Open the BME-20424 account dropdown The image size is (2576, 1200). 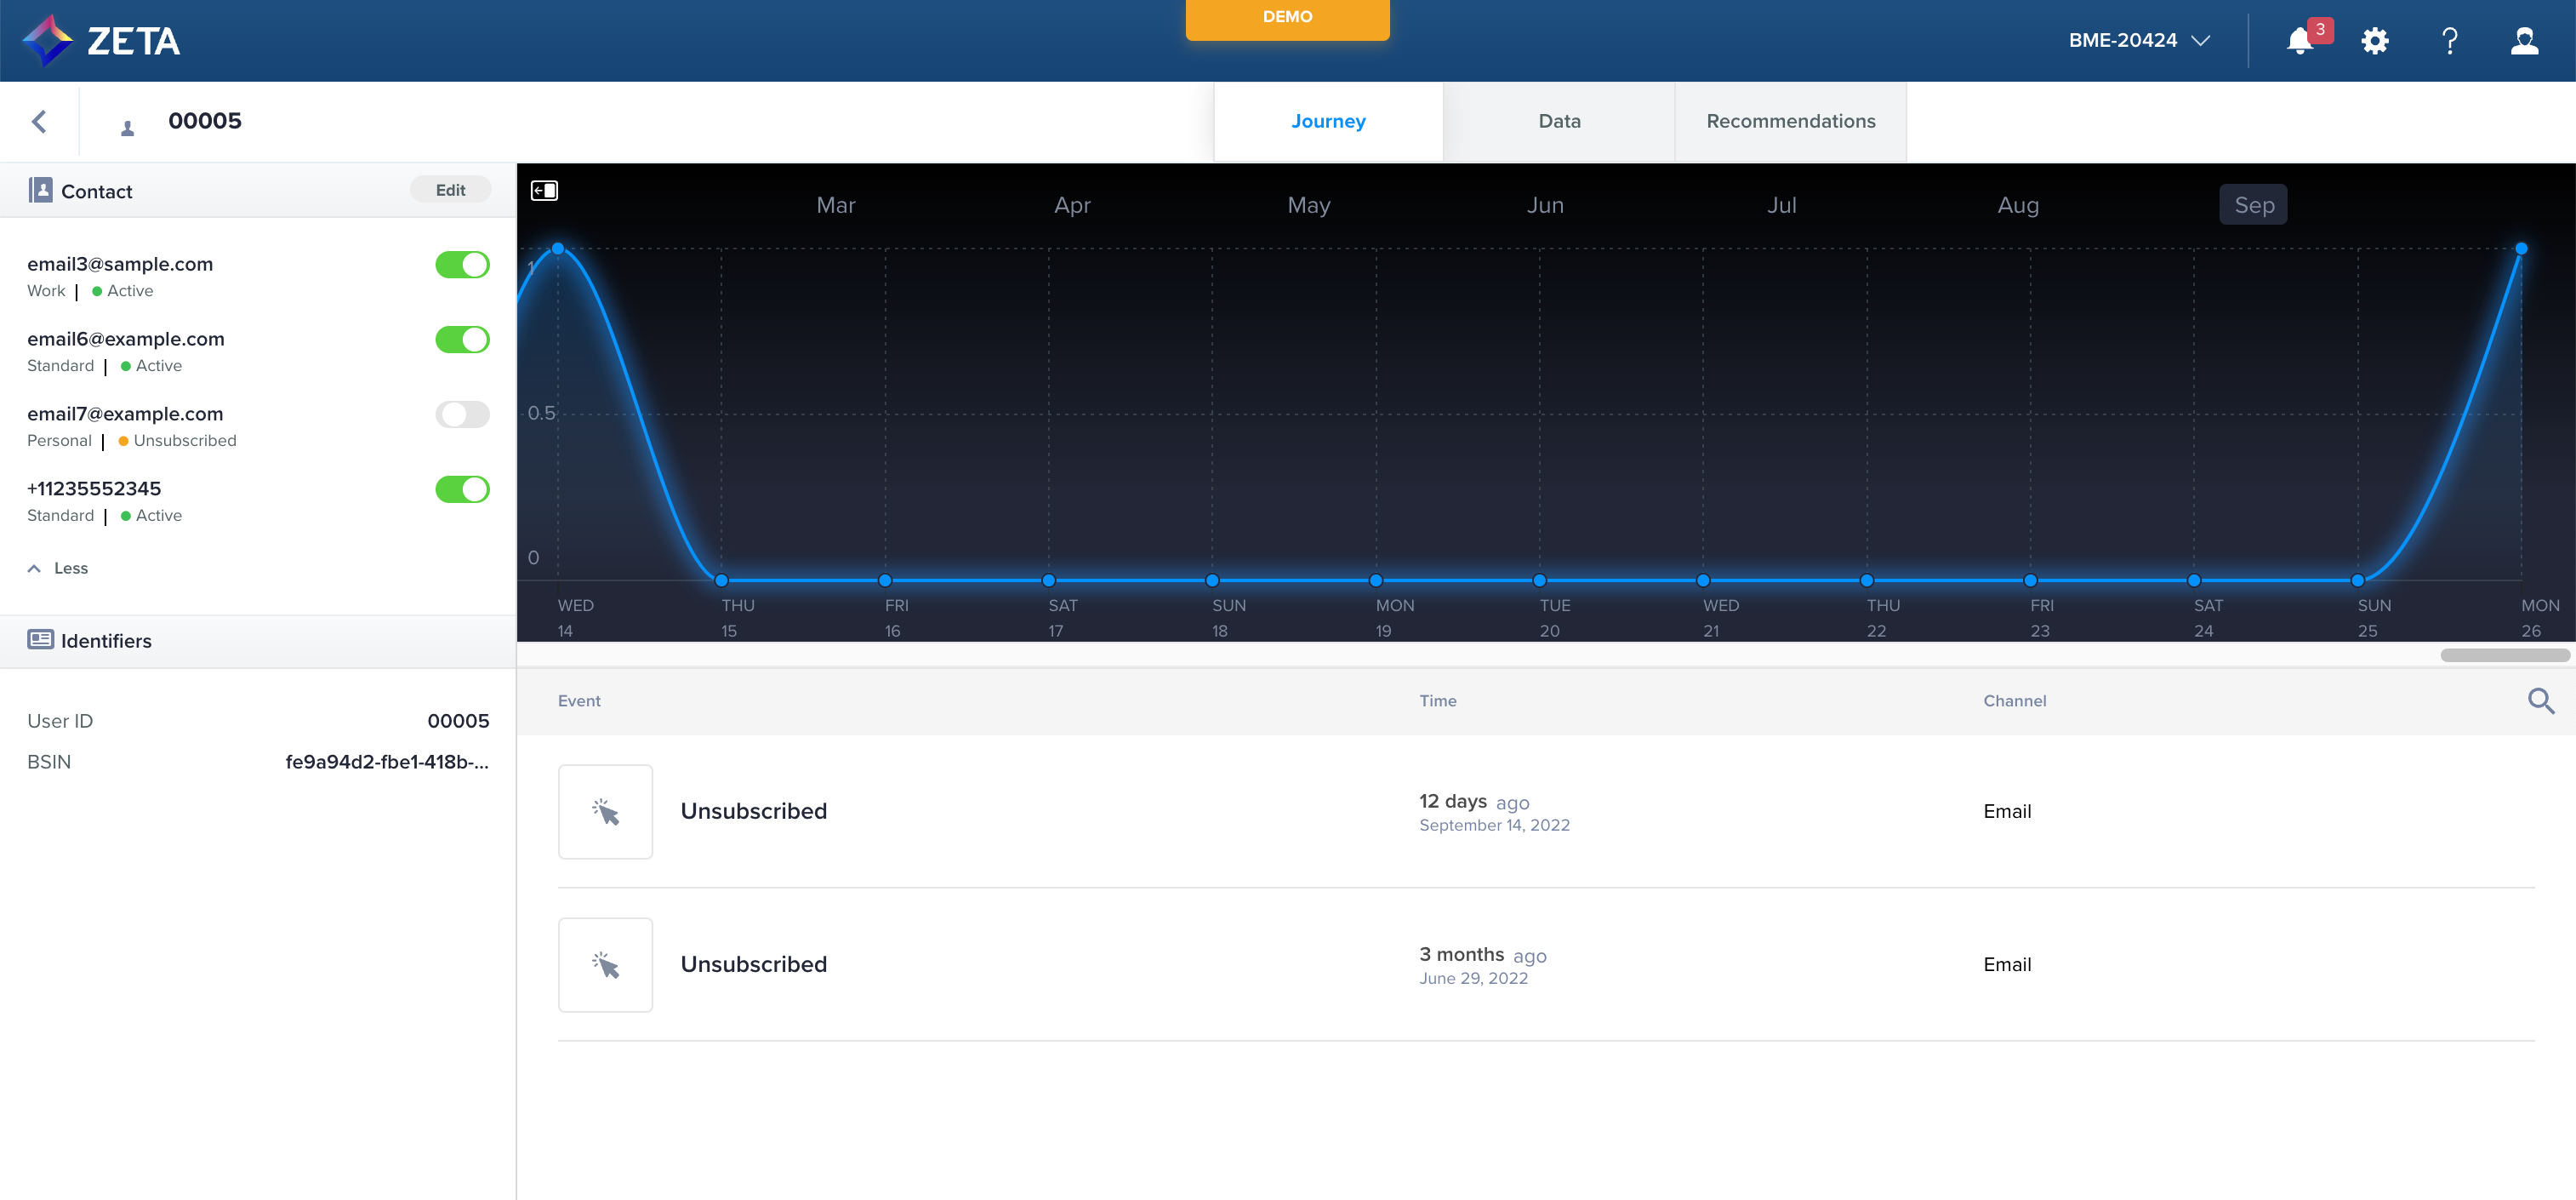pos(2138,41)
